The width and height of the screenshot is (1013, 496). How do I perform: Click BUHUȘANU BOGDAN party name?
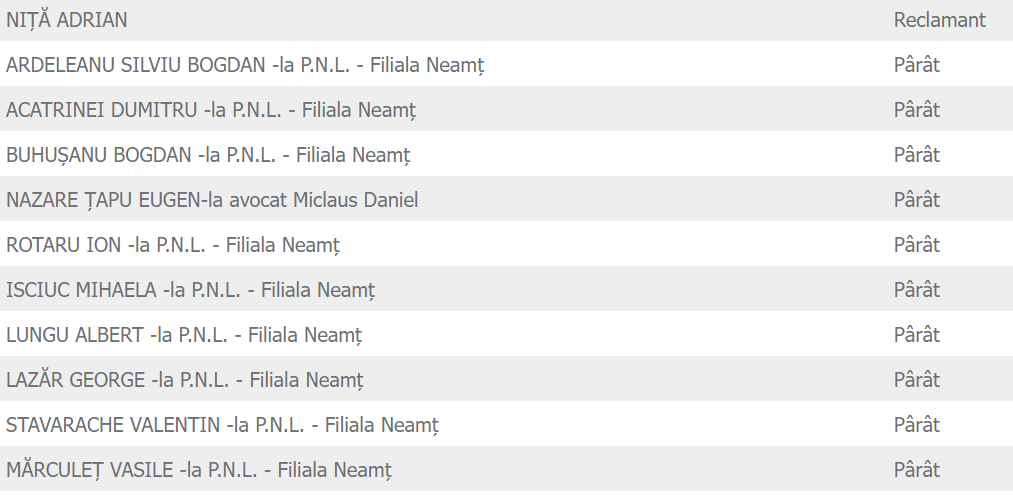(x=208, y=155)
